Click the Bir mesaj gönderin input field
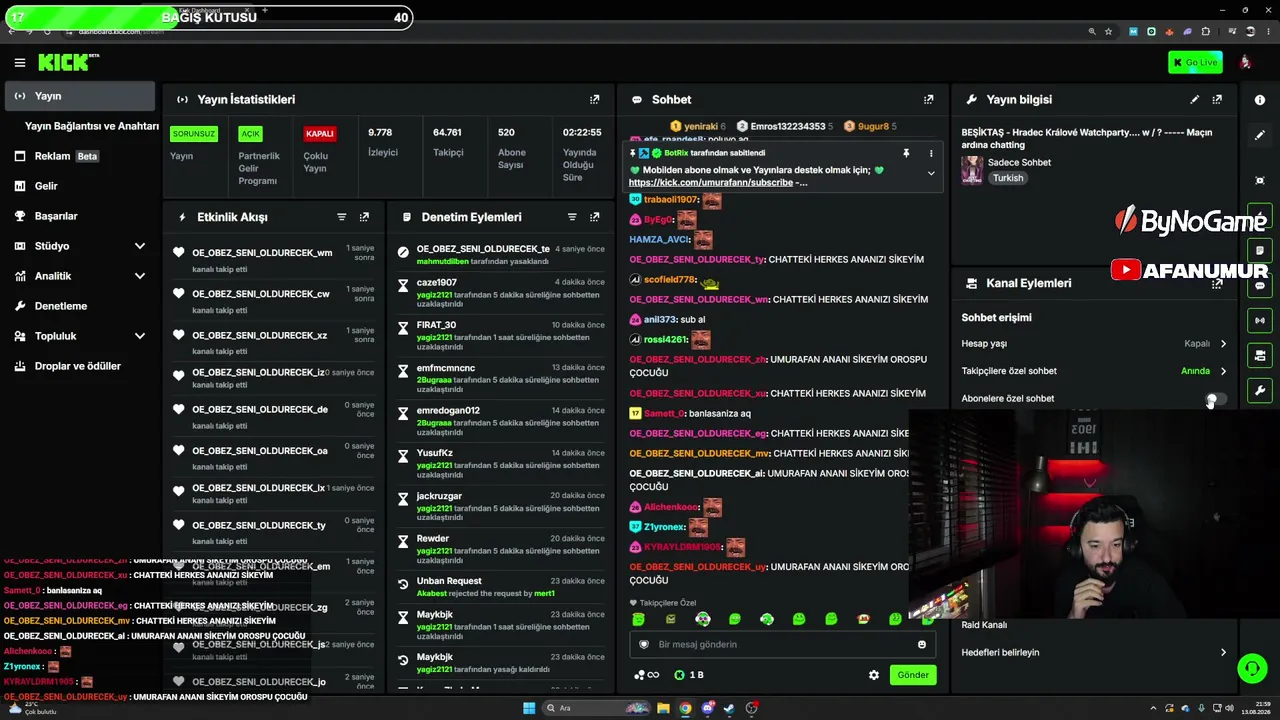The height and width of the screenshot is (720, 1280). point(784,645)
